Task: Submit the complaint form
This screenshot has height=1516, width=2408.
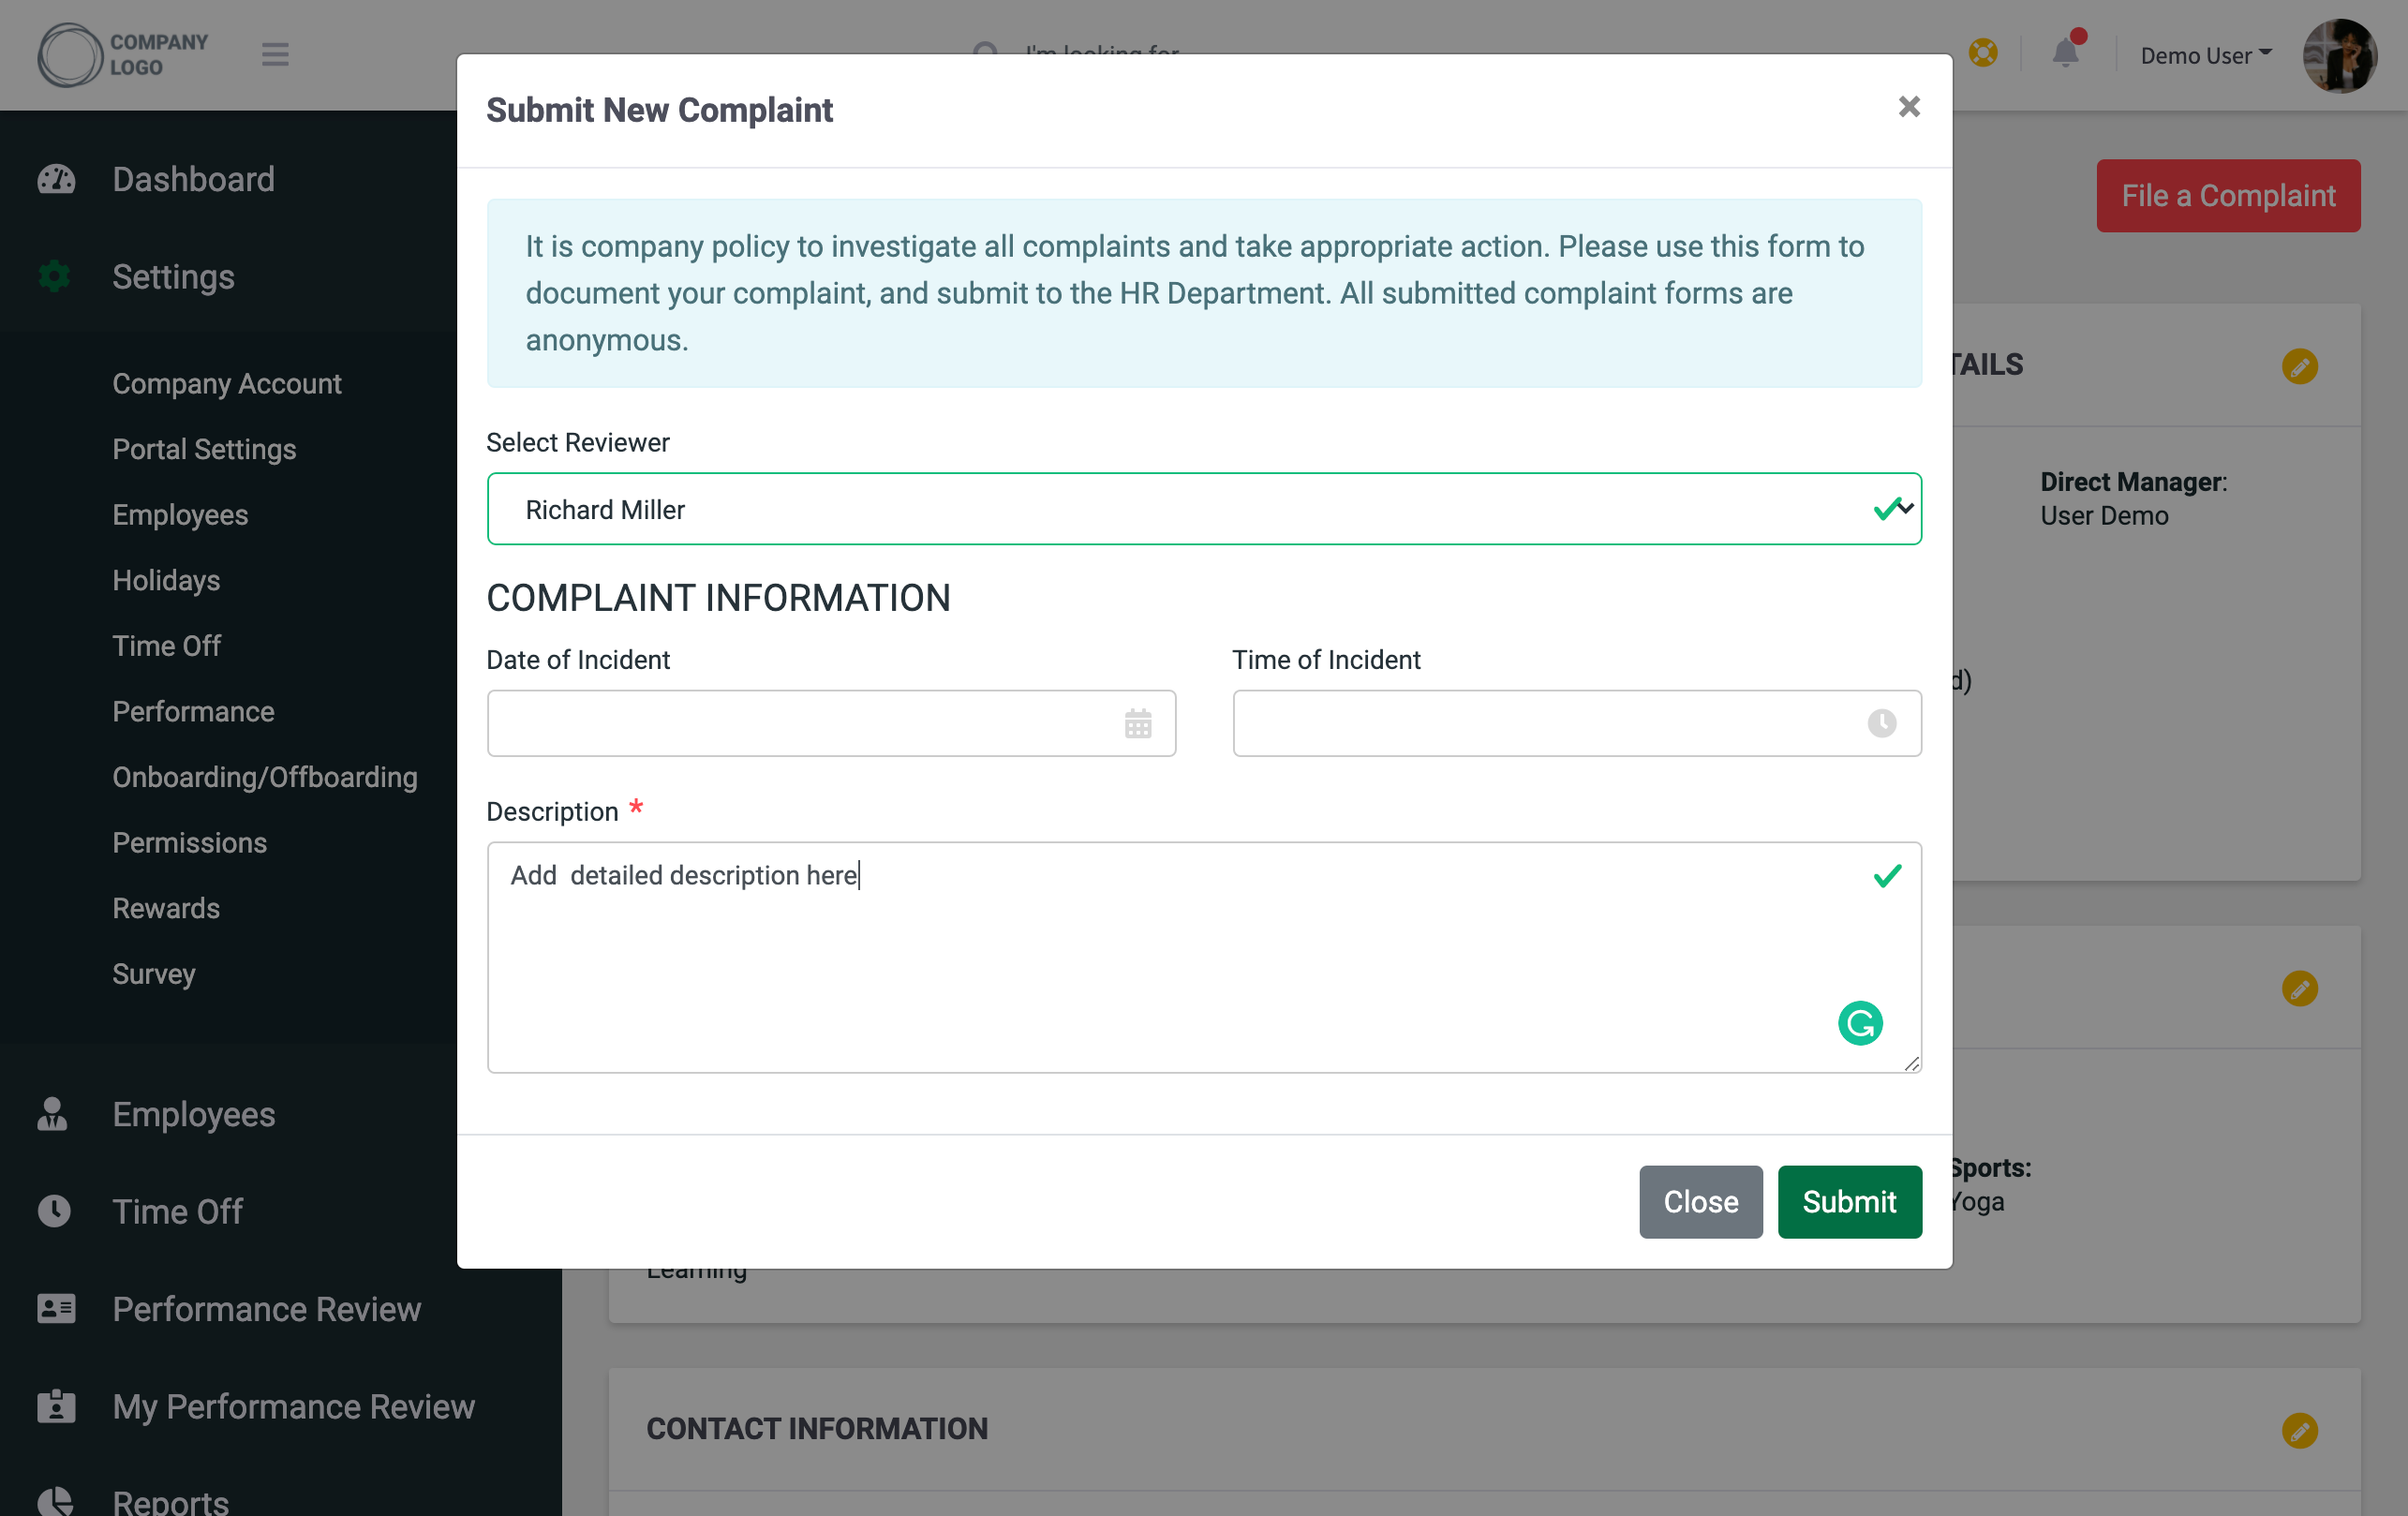Action: [x=1849, y=1201]
